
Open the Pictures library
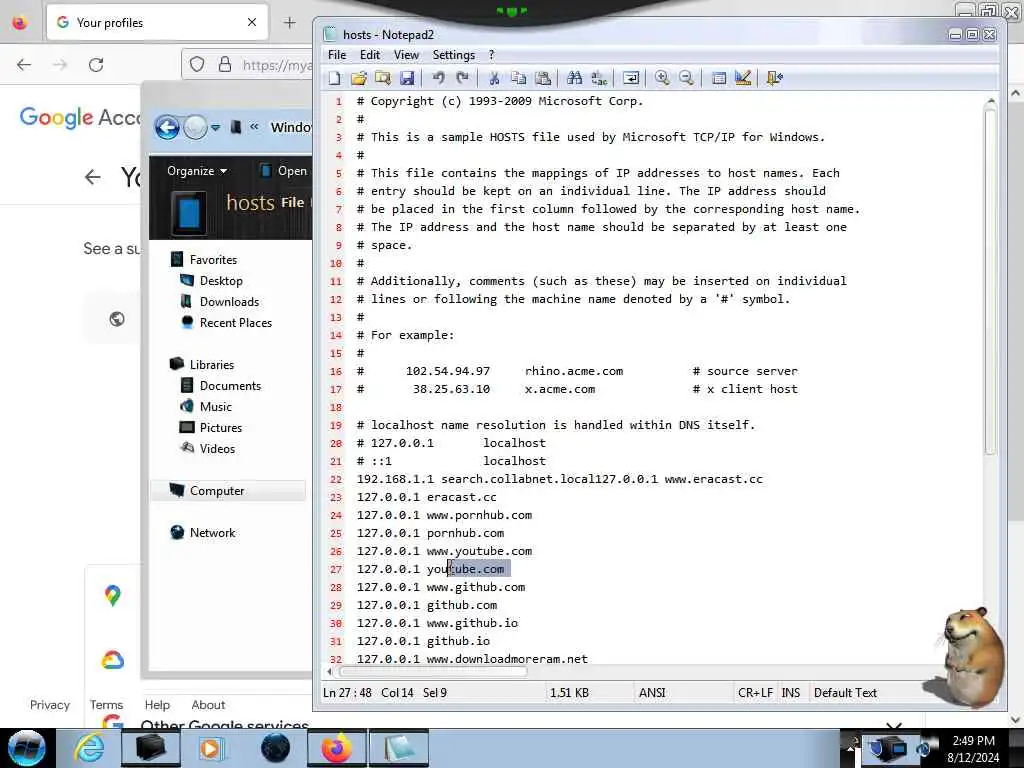point(211,427)
